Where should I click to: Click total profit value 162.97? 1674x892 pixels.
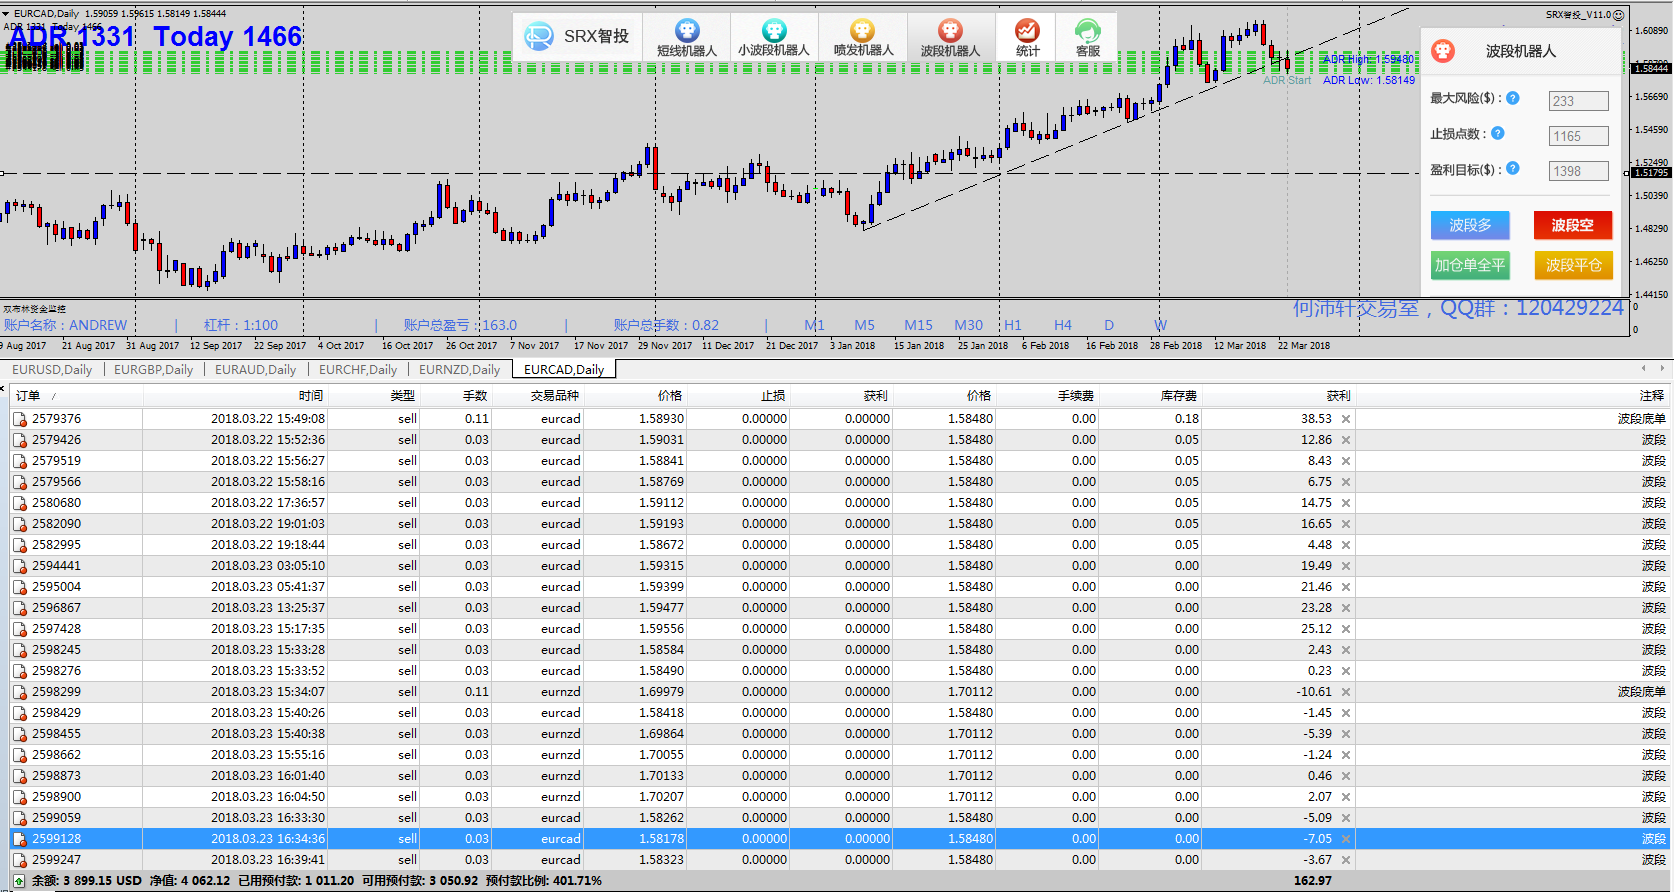tap(1313, 881)
